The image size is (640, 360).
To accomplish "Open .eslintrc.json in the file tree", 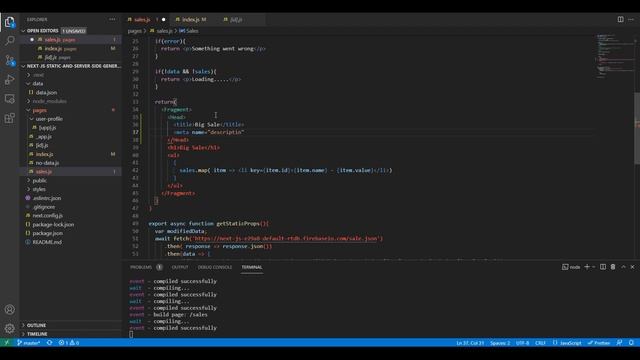I will pos(71,198).
